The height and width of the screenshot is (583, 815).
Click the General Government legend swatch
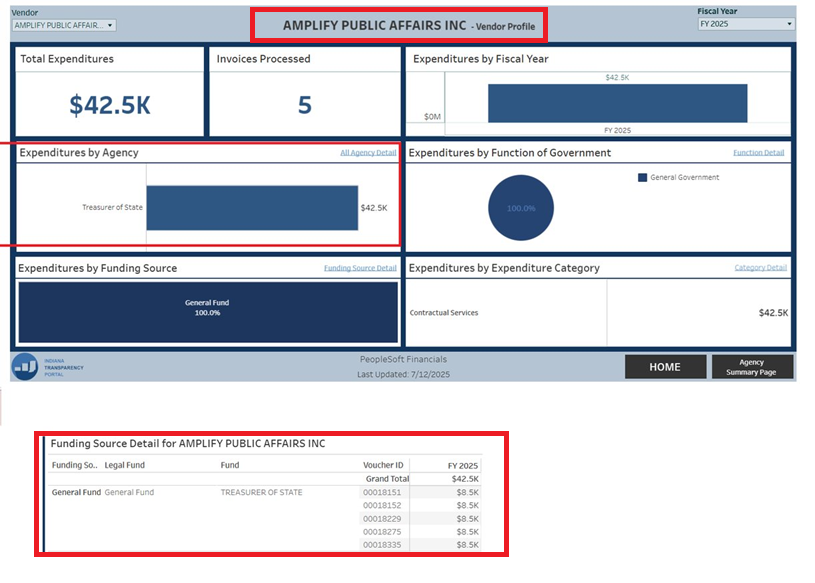[x=642, y=178]
